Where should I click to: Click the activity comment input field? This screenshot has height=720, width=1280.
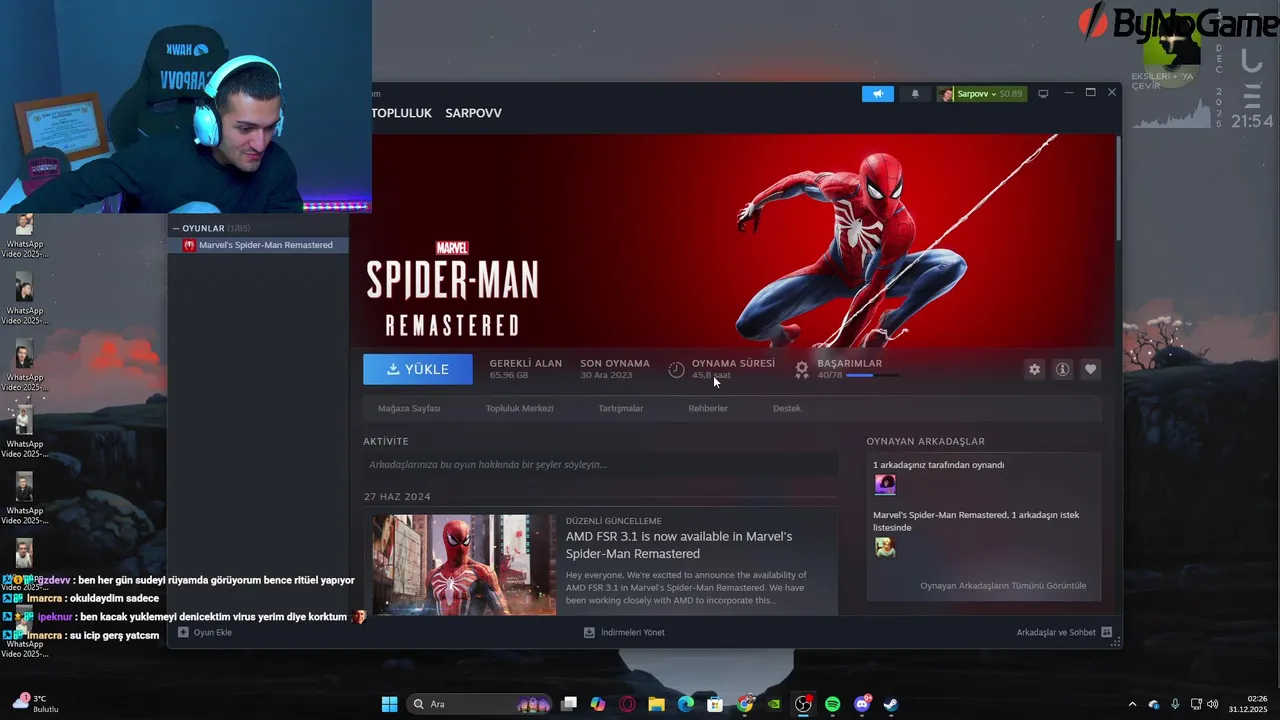[x=600, y=464]
